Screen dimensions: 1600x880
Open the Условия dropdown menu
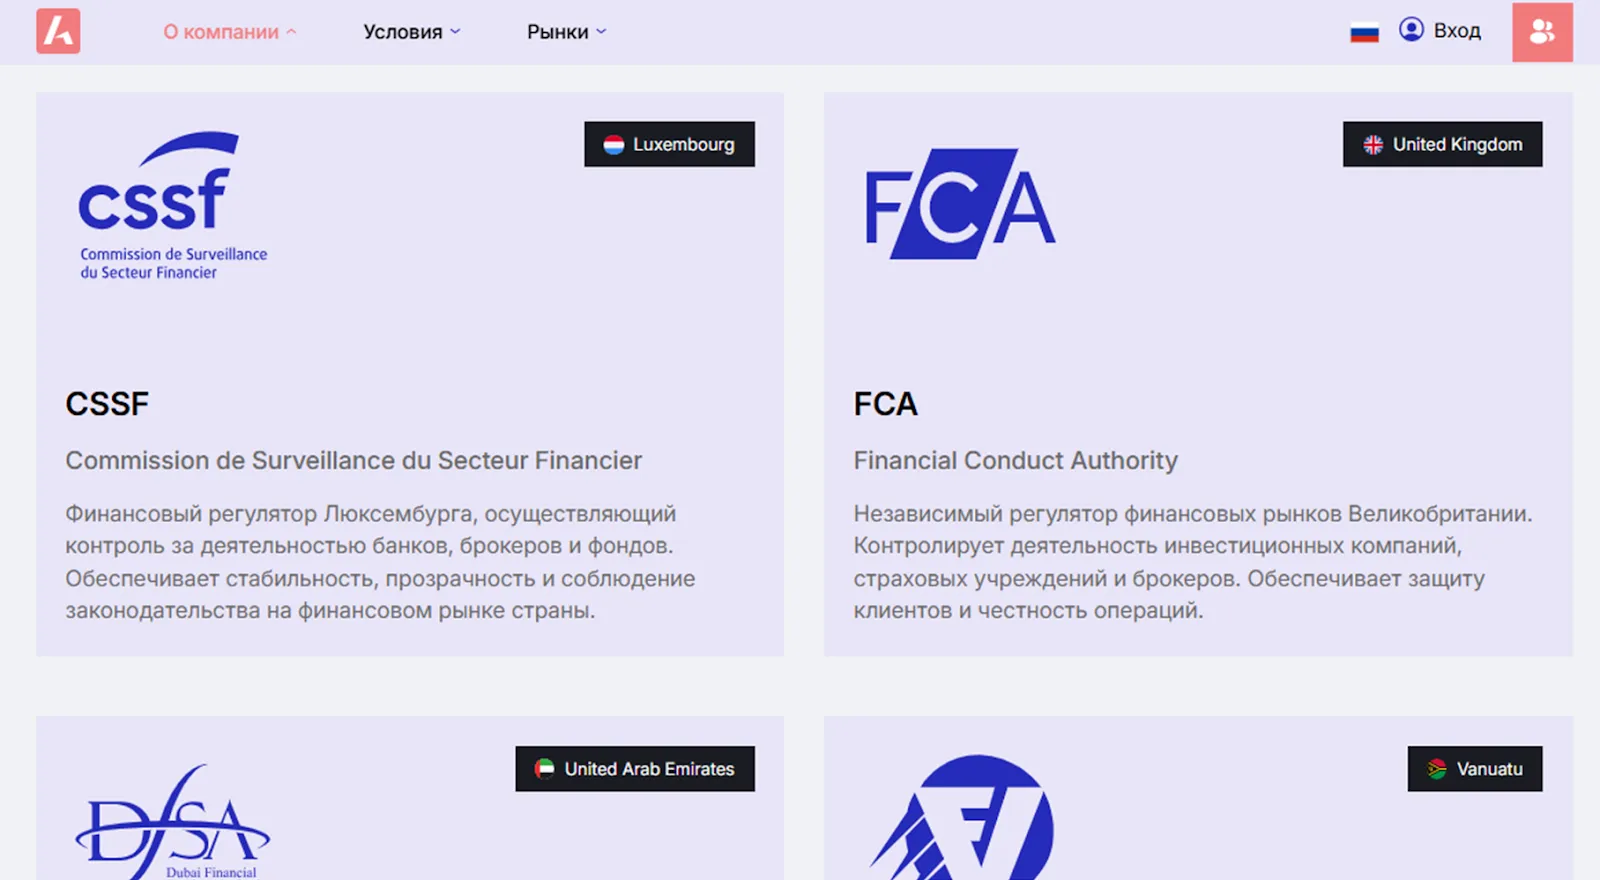click(412, 32)
